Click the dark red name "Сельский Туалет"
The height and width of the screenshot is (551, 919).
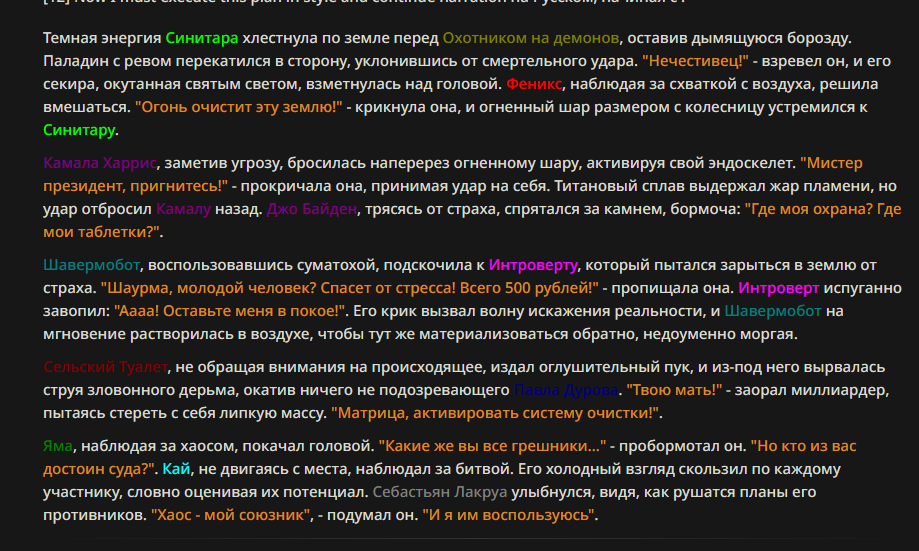[x=105, y=367]
